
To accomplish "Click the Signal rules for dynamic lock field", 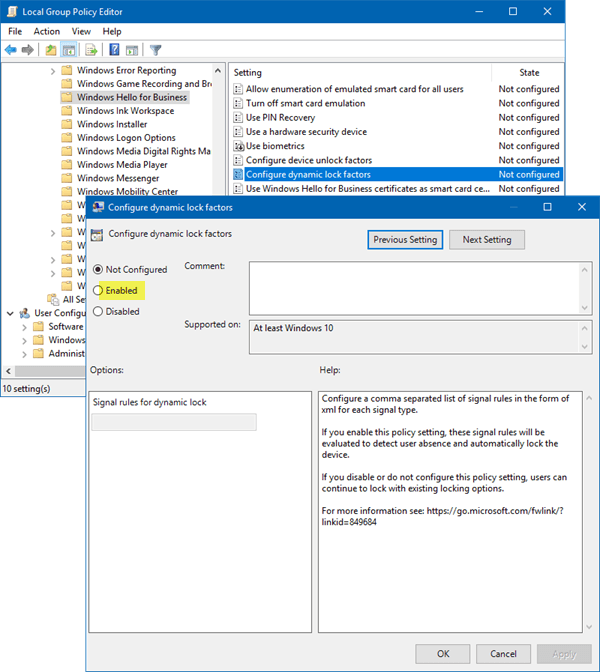I will [174, 422].
